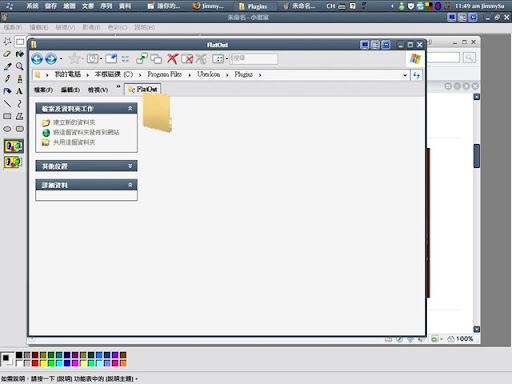Click the search field in FlatOut toolbar
This screenshot has height=384, width=512.
point(254,59)
